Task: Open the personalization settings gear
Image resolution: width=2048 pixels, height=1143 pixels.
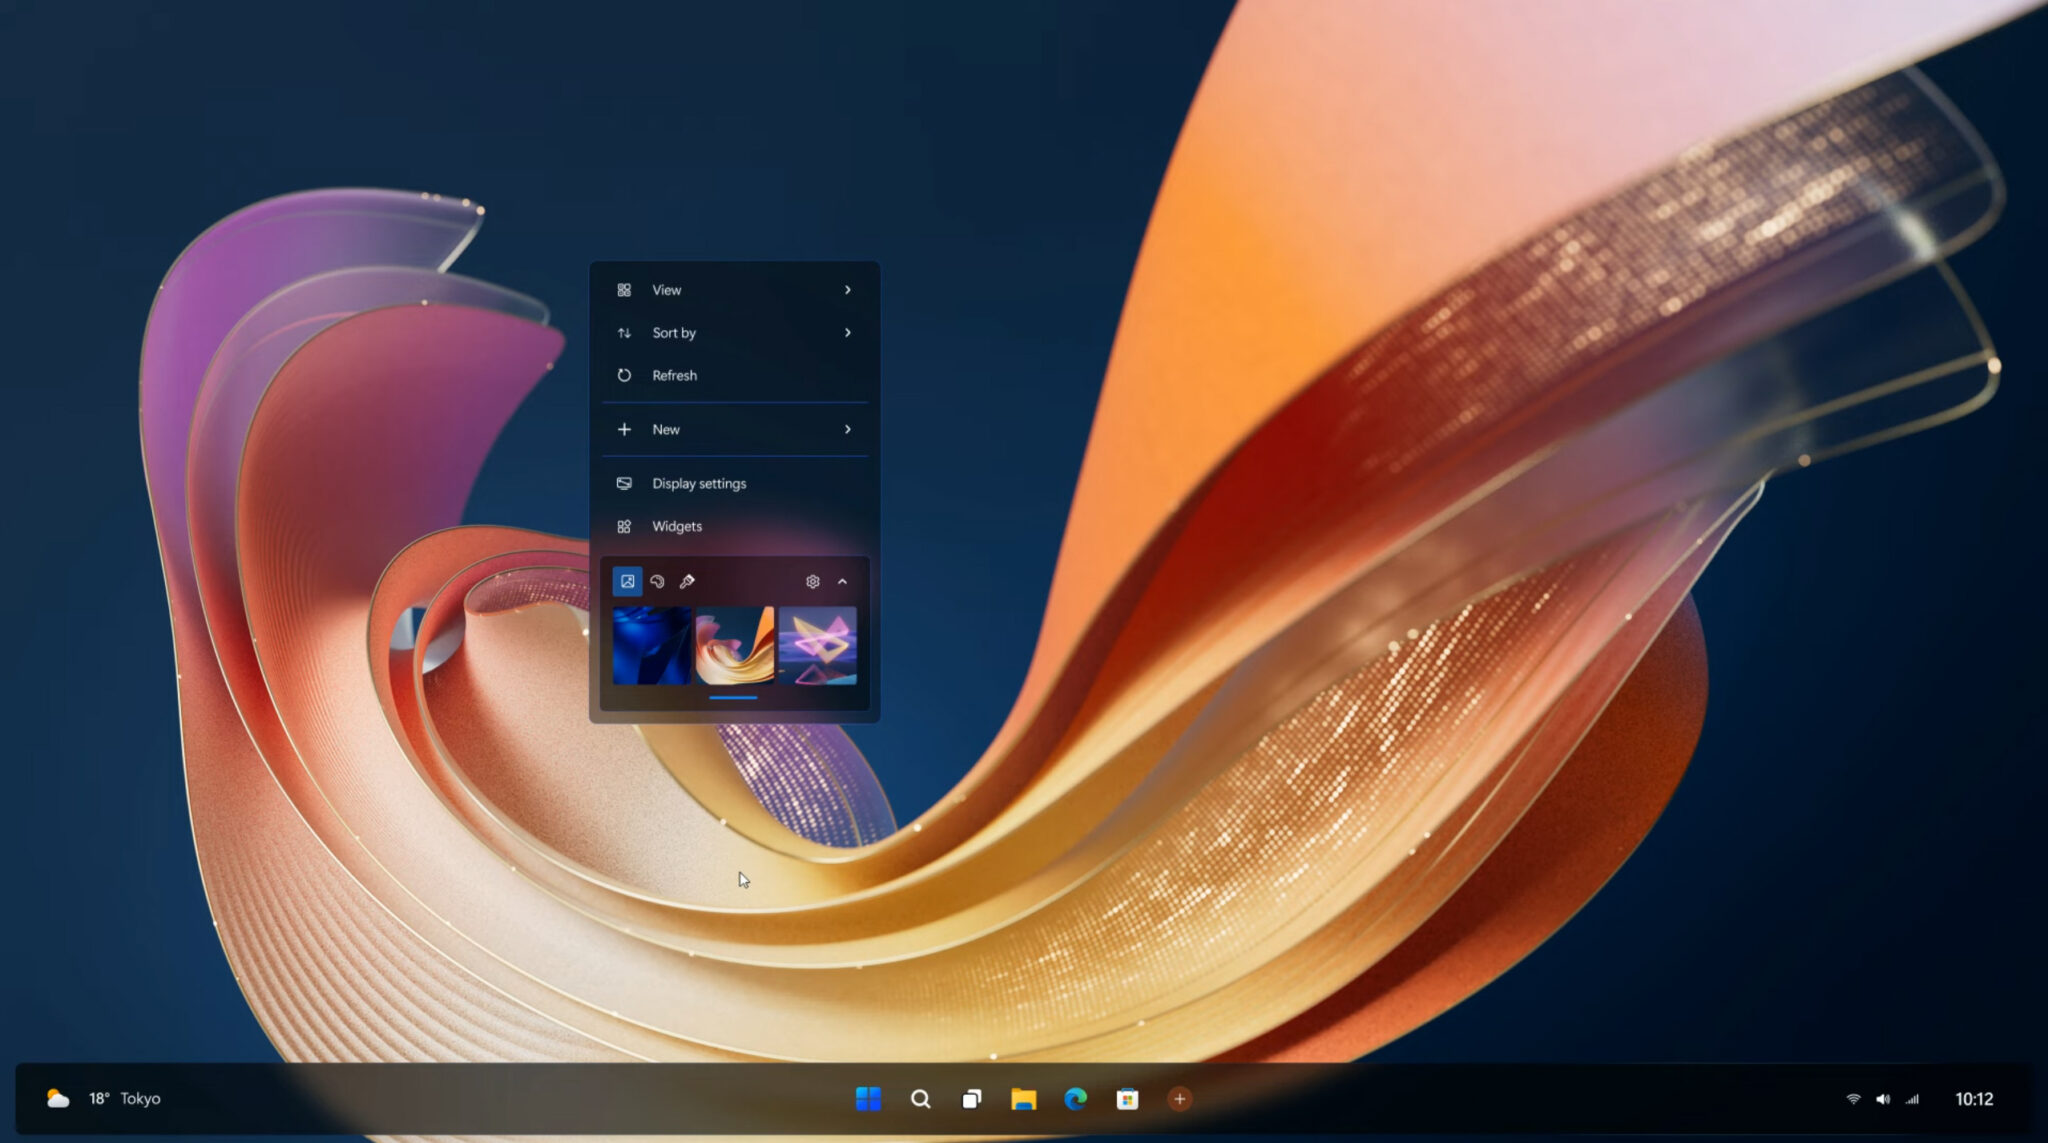Action: (x=812, y=581)
